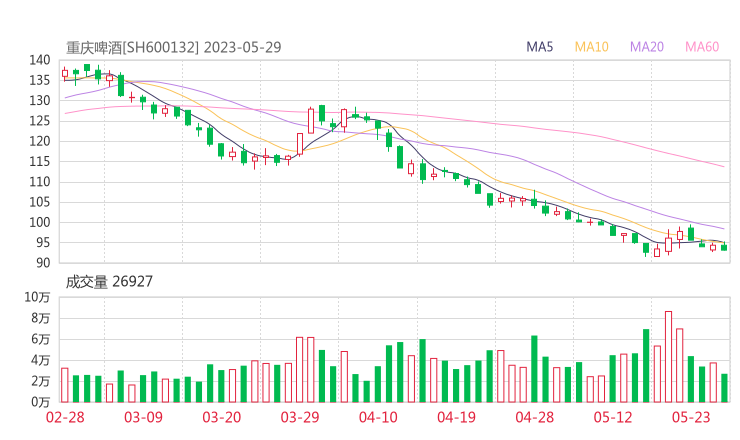This screenshot has width=740, height=440.
Task: Click the 03-20 date axis label
Action: (222, 417)
